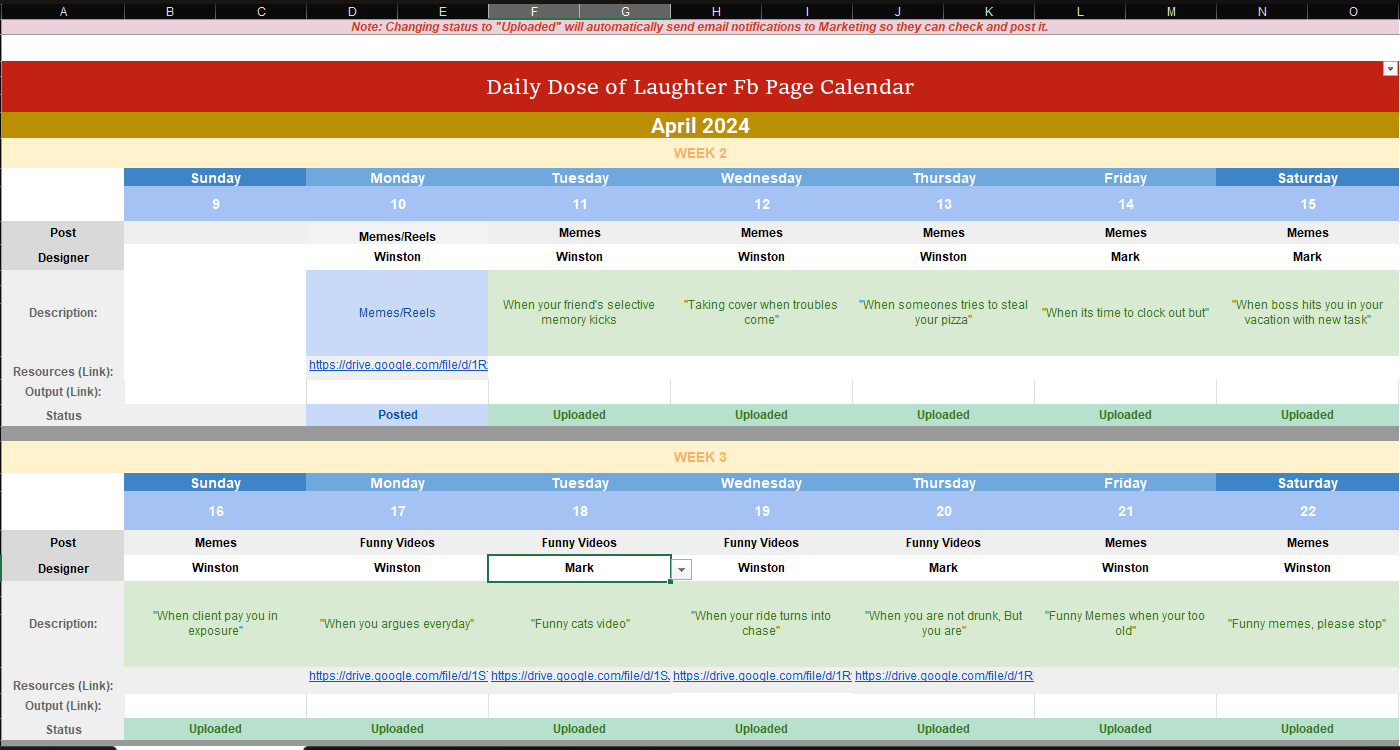This screenshot has height=750, width=1400.
Task: Click the date cell "22"
Action: click(x=1308, y=511)
